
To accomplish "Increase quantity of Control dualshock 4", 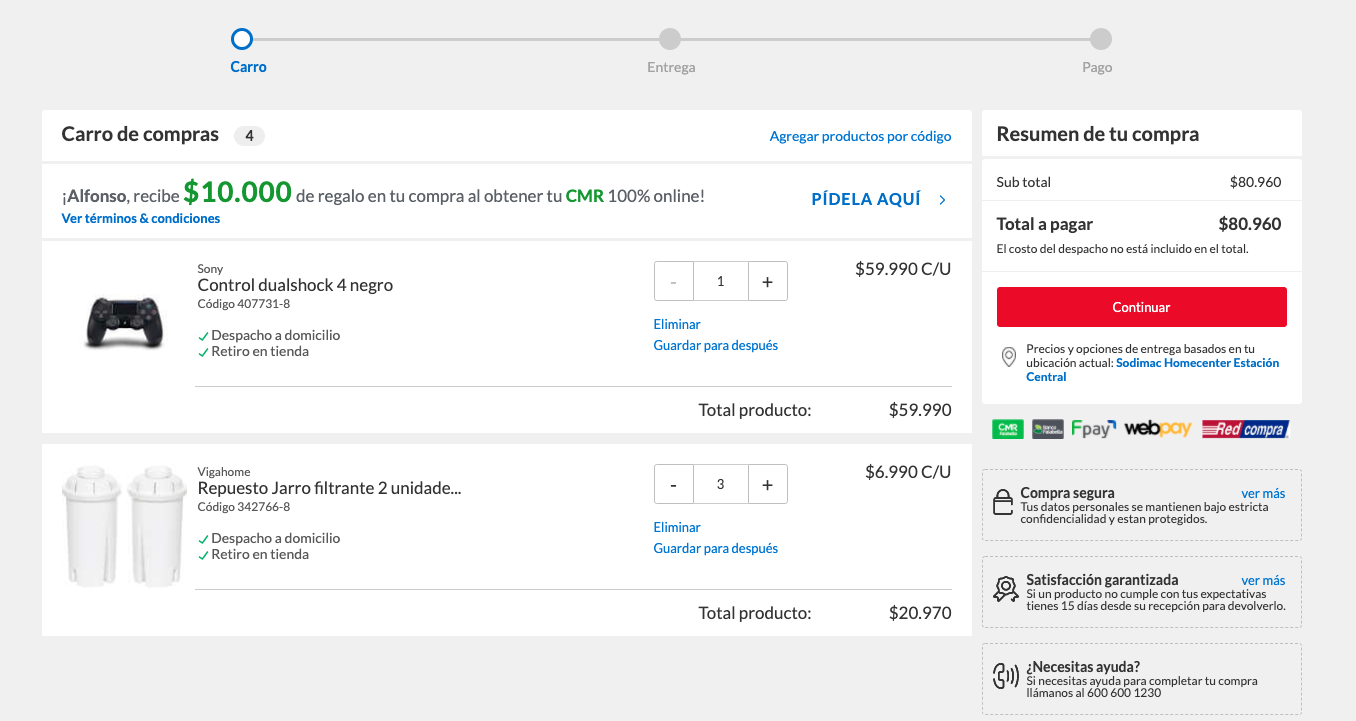I will tap(768, 282).
